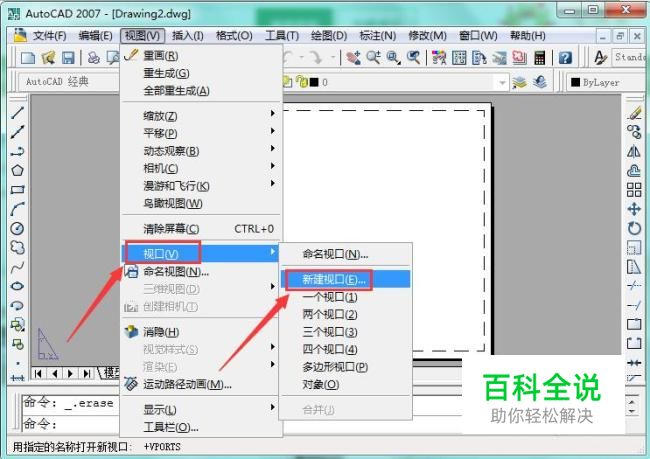Select the Circle tool
The width and height of the screenshot is (650, 459).
17,228
